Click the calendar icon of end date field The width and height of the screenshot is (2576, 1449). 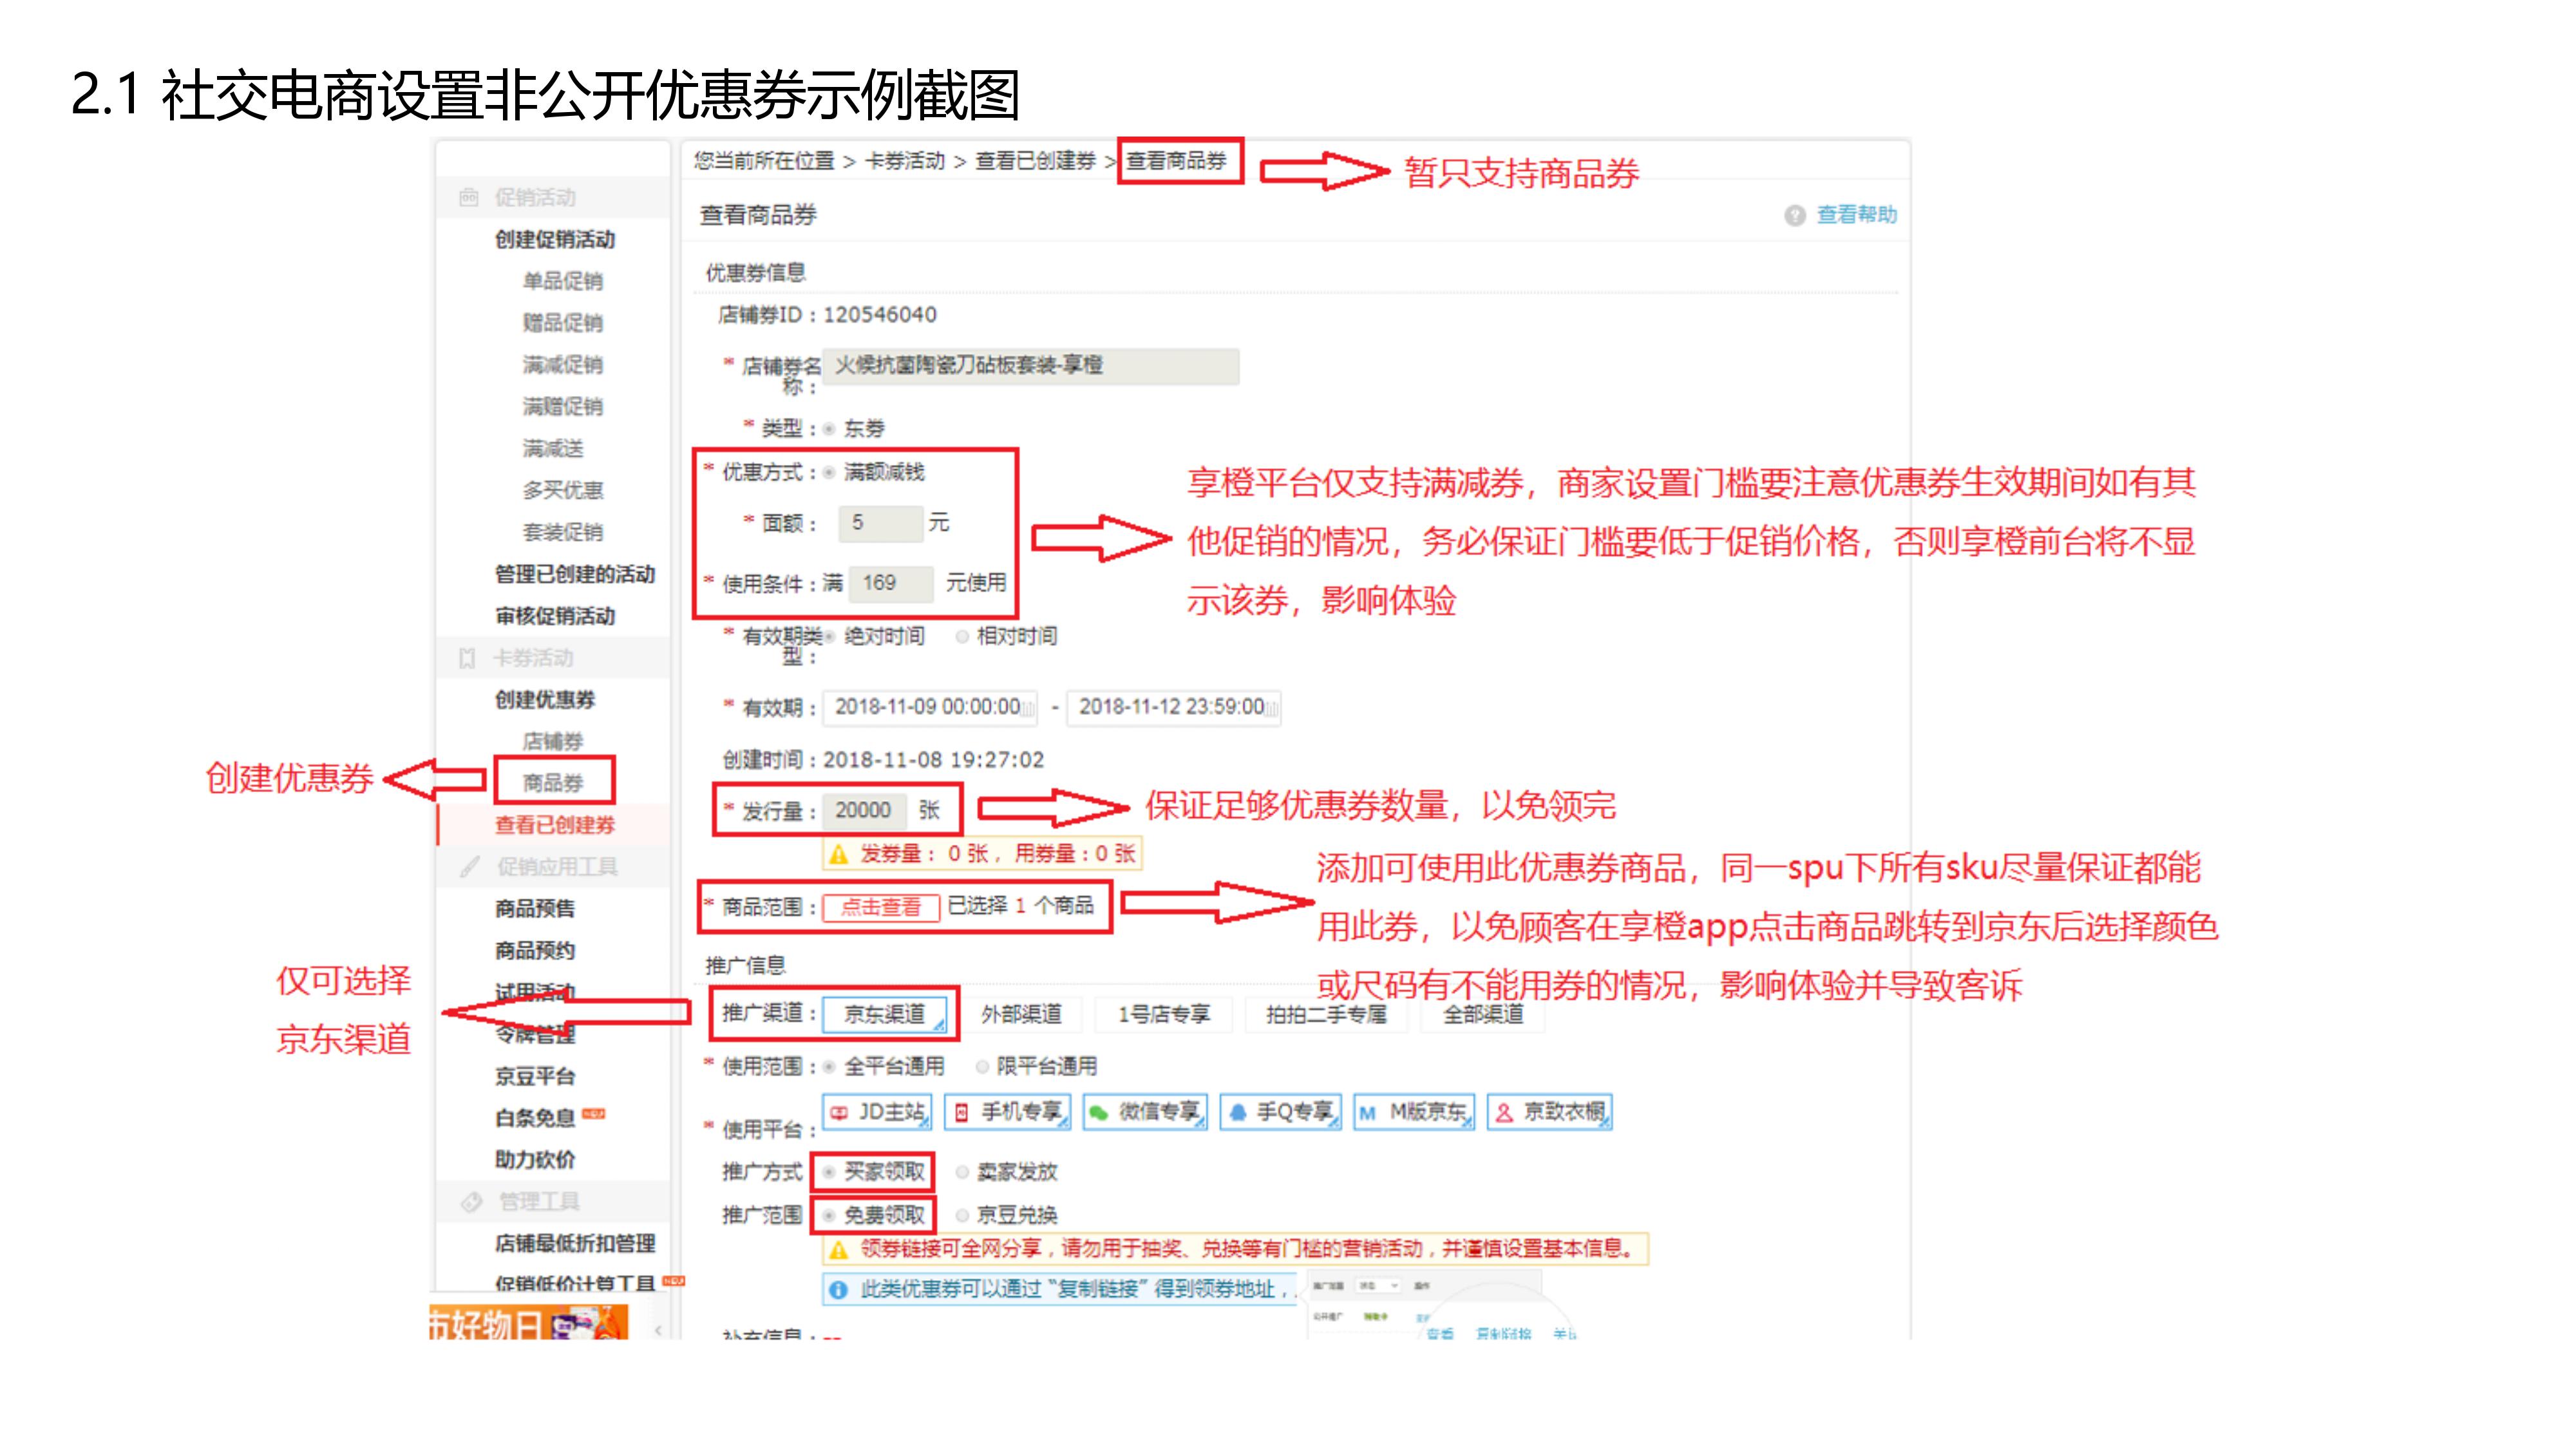point(1271,709)
